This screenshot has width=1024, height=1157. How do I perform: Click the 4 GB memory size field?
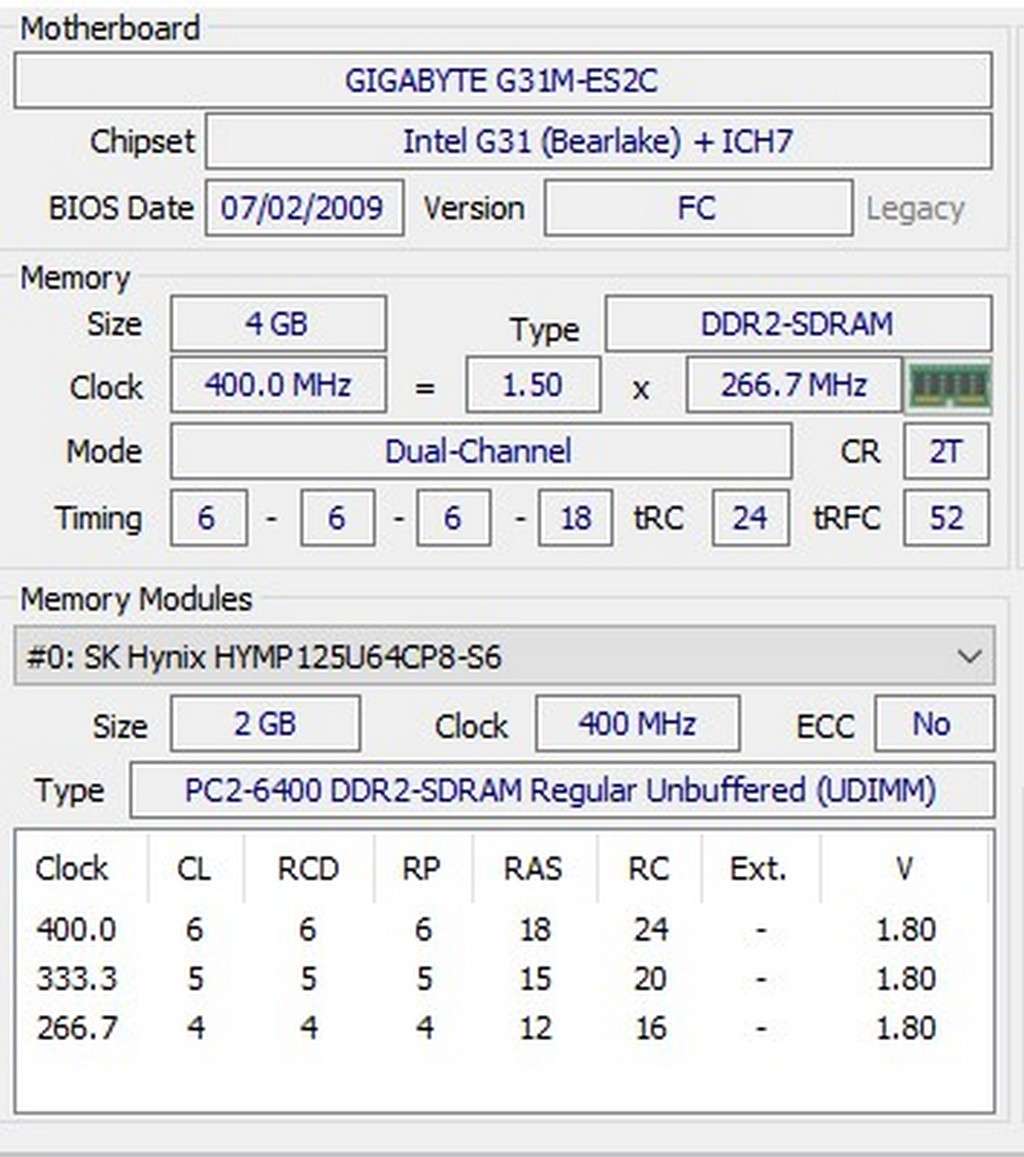pos(277,324)
